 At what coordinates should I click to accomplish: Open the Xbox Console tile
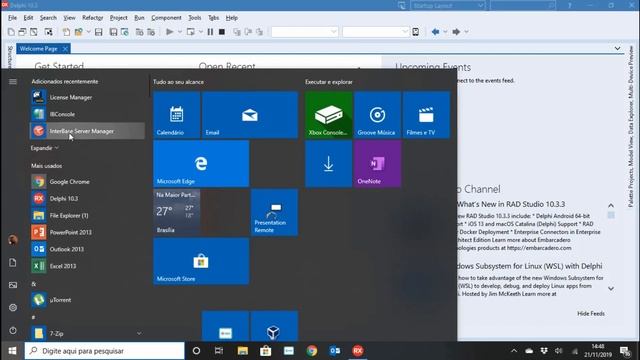[x=329, y=115]
